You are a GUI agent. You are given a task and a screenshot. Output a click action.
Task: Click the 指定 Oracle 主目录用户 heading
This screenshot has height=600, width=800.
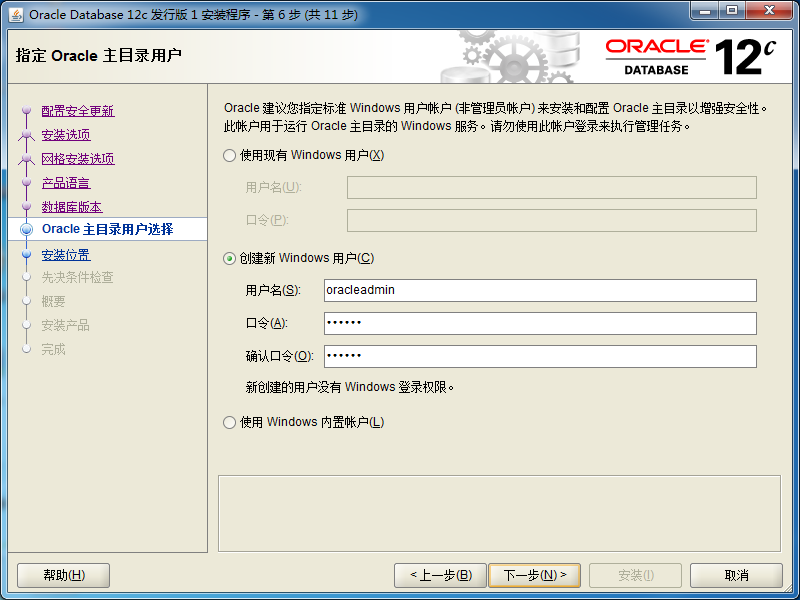coord(98,55)
